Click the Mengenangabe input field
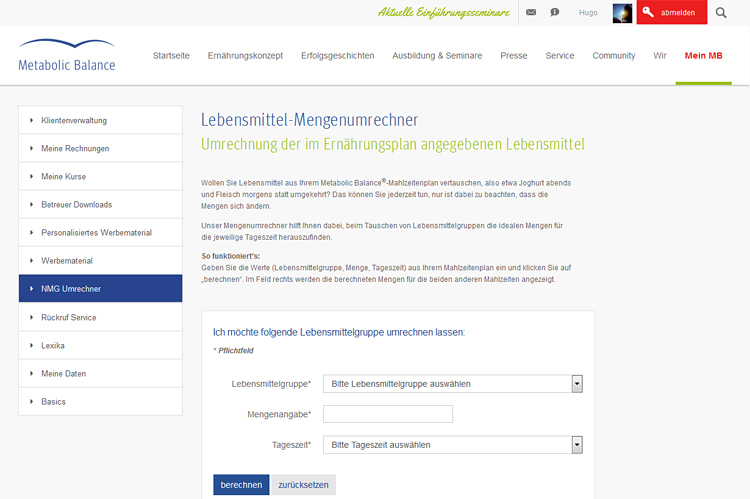Viewport: 750px width, 499px height. (388, 414)
